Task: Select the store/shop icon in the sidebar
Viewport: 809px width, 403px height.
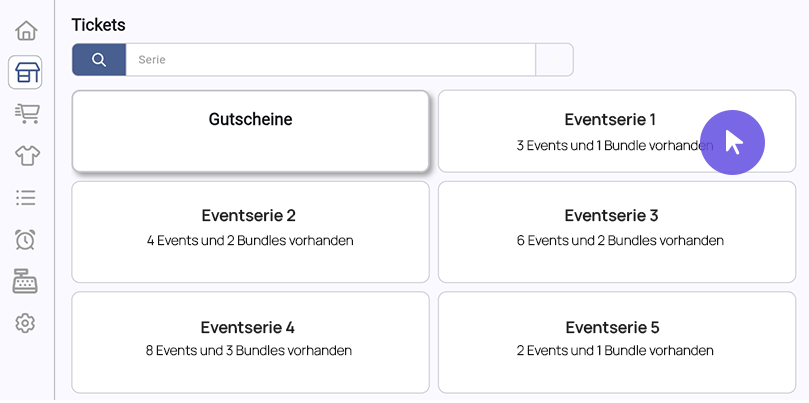Action: (25, 72)
